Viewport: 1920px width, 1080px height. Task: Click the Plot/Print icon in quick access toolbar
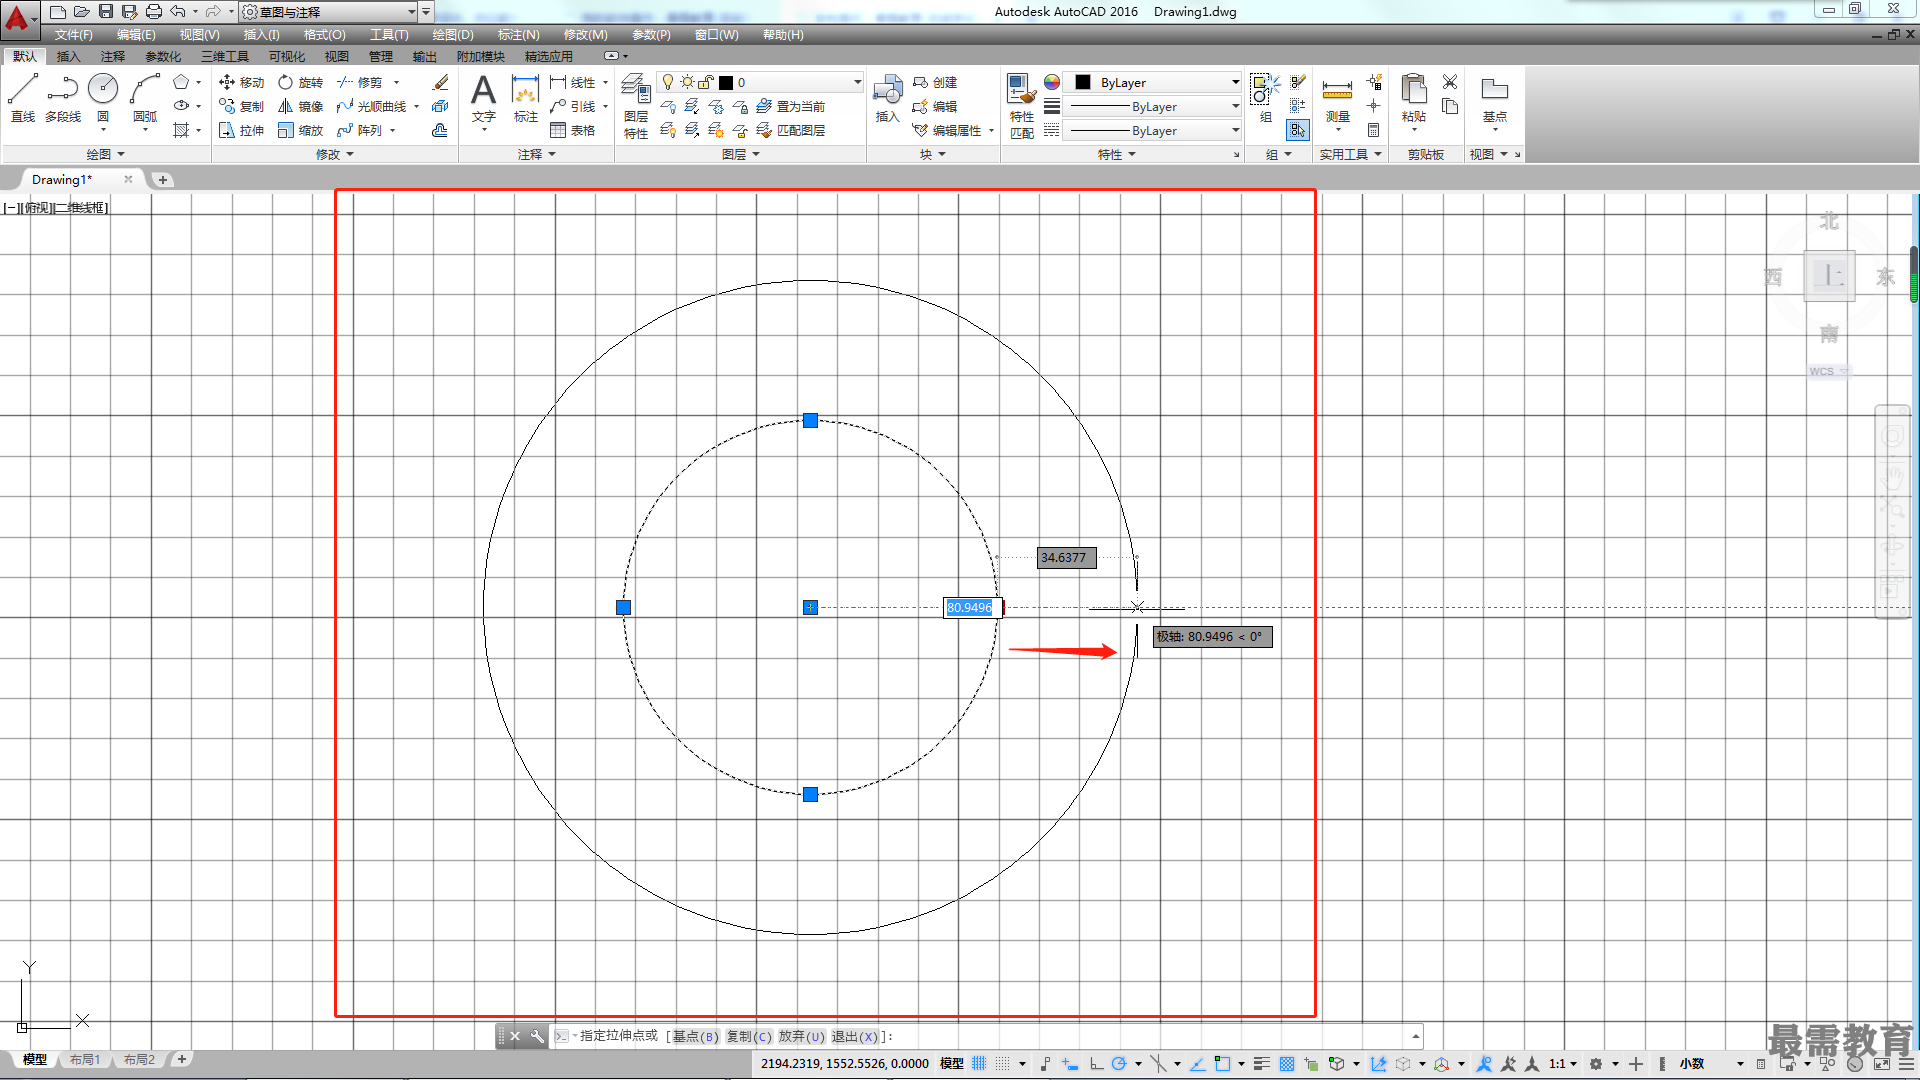click(x=154, y=11)
